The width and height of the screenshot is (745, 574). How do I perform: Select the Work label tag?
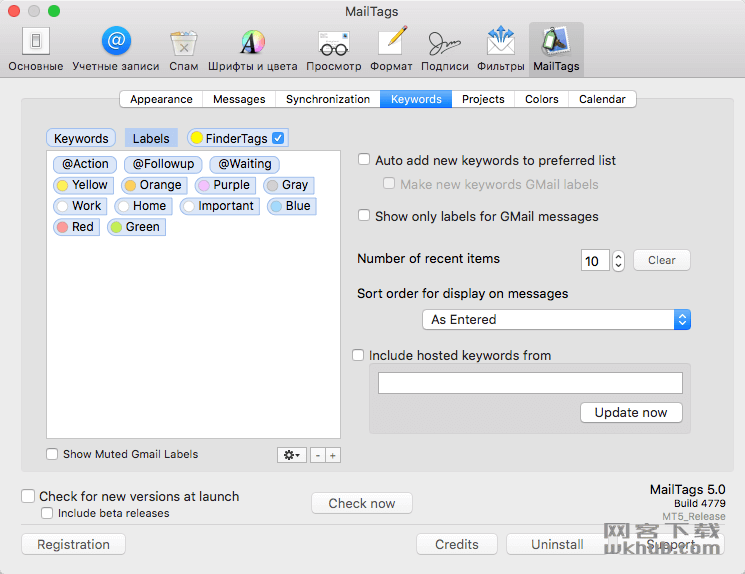tap(80, 206)
